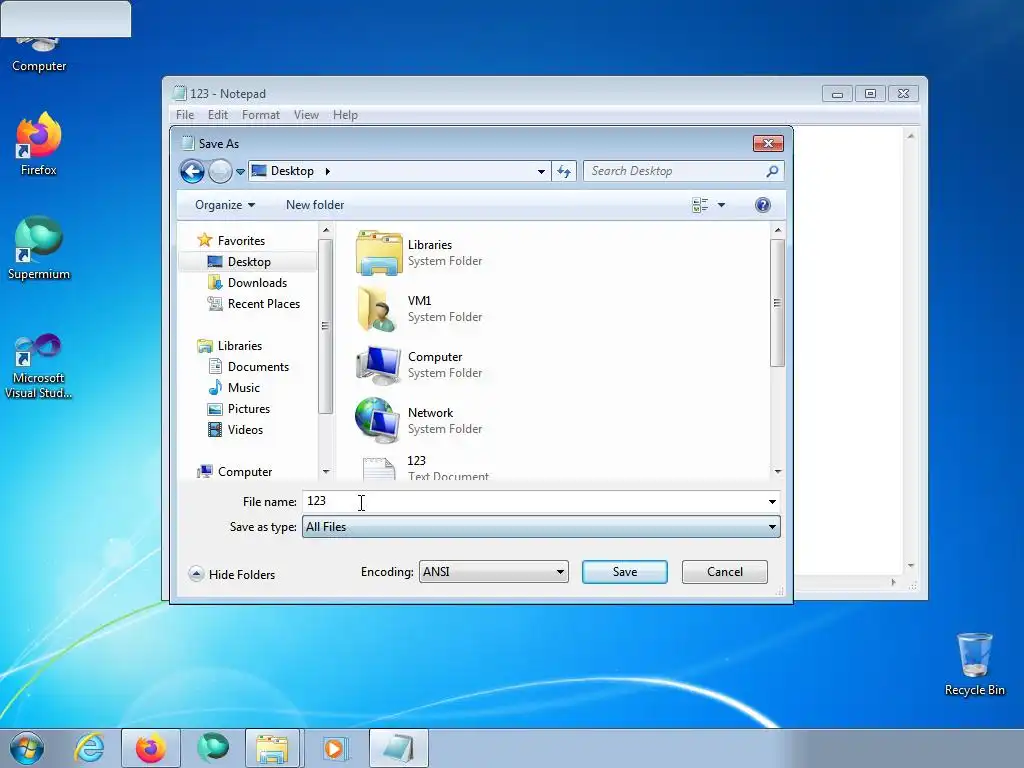Image resolution: width=1024 pixels, height=768 pixels.
Task: Open the Save as type combo box
Action: [x=541, y=527]
